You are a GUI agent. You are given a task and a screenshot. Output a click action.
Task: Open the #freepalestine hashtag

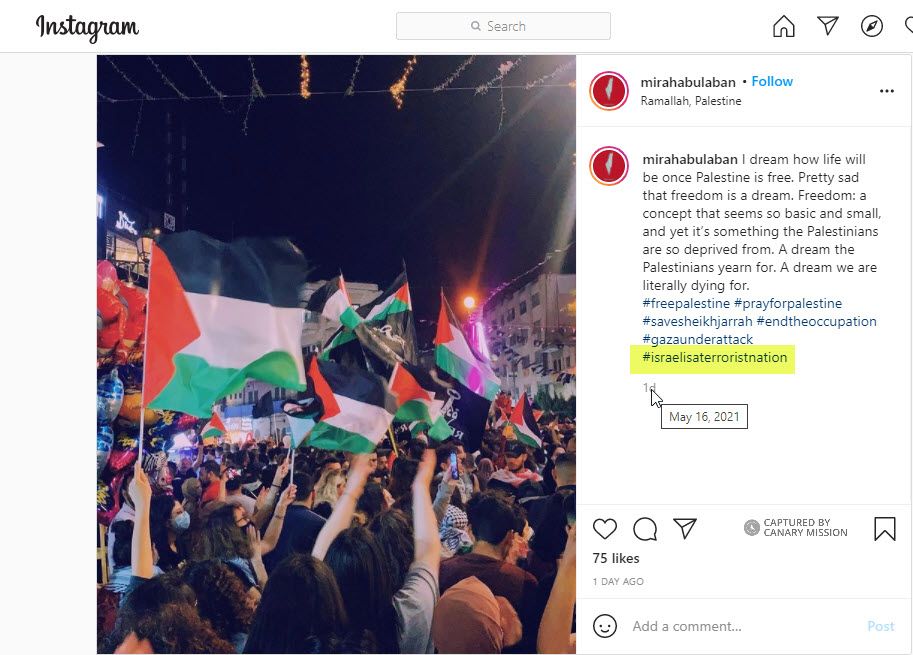click(686, 303)
